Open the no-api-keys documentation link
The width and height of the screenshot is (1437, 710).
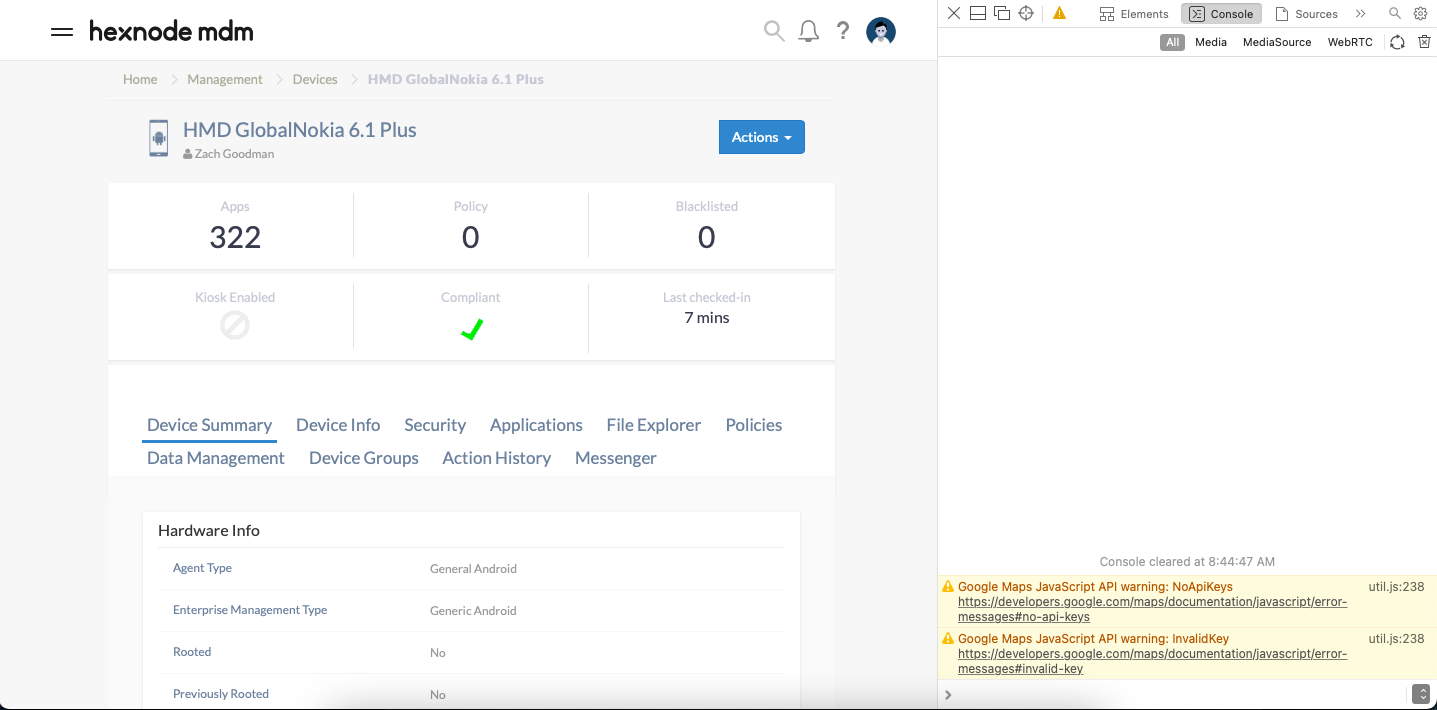click(x=1152, y=610)
